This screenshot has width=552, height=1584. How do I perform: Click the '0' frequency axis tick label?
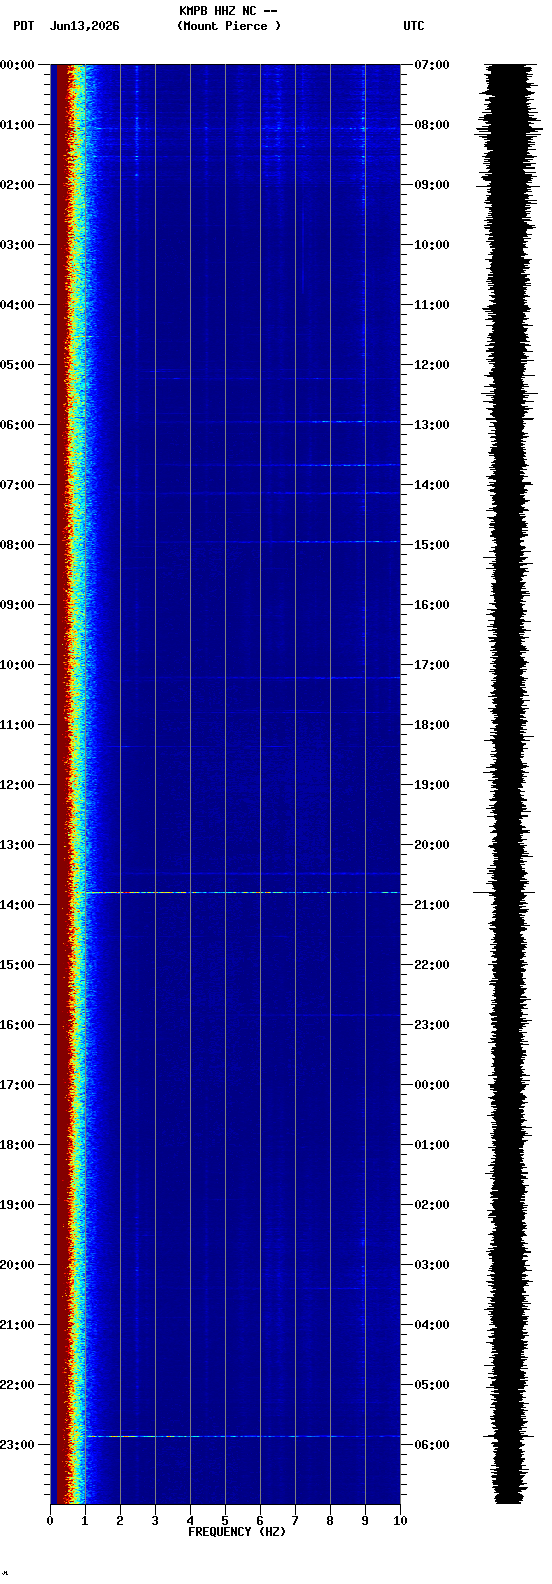(50, 1521)
